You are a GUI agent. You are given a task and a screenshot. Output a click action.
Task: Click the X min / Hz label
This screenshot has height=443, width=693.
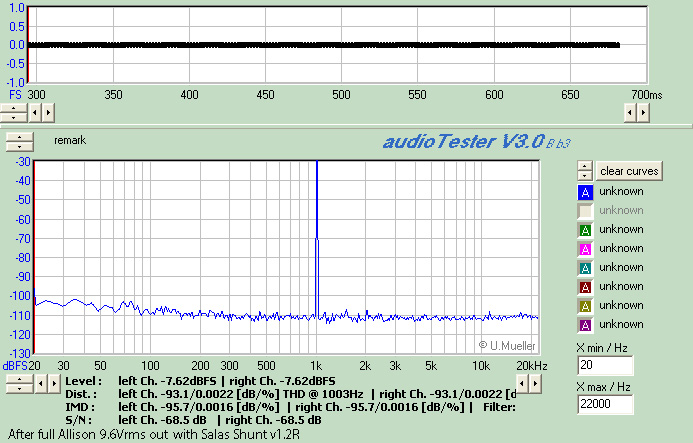coord(602,348)
